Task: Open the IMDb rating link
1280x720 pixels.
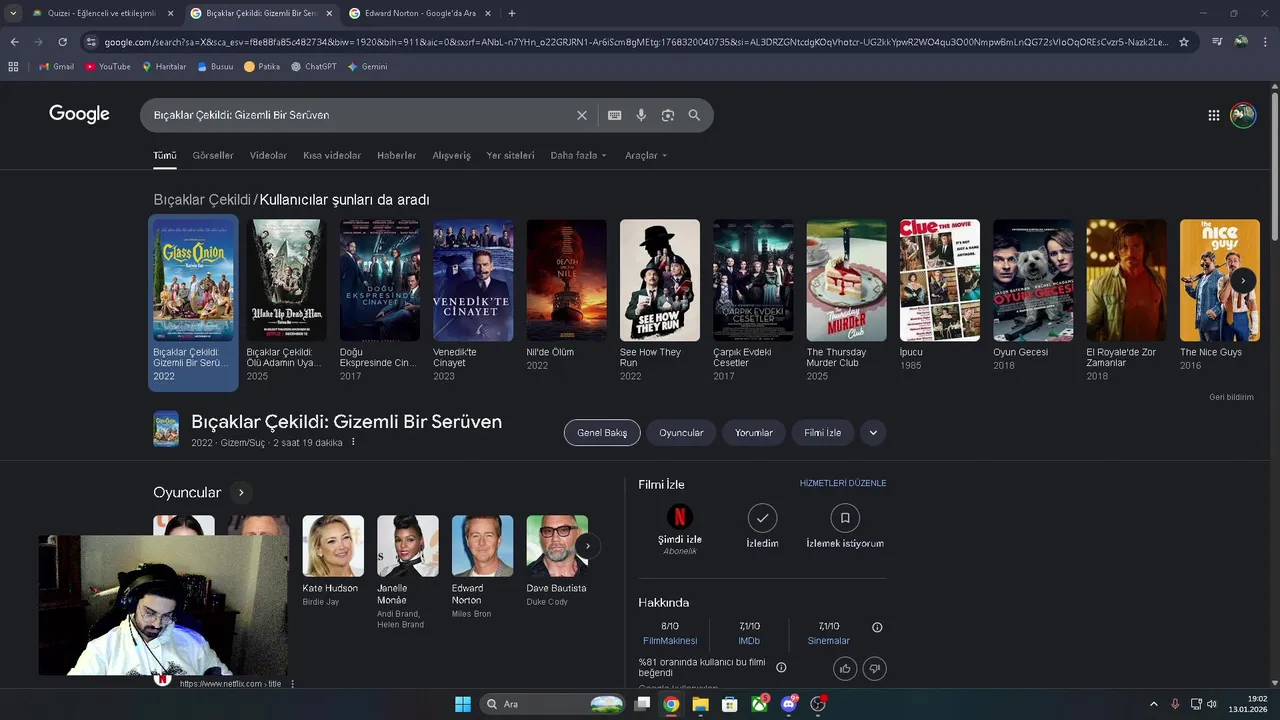Action: pyautogui.click(x=749, y=641)
